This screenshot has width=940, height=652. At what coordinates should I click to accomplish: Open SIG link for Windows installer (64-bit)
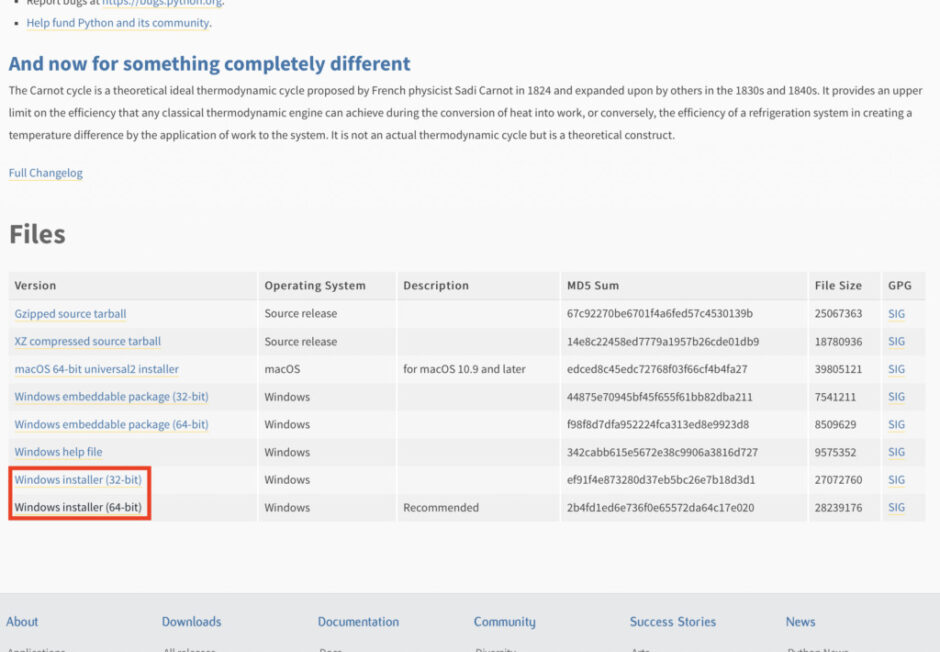896,508
